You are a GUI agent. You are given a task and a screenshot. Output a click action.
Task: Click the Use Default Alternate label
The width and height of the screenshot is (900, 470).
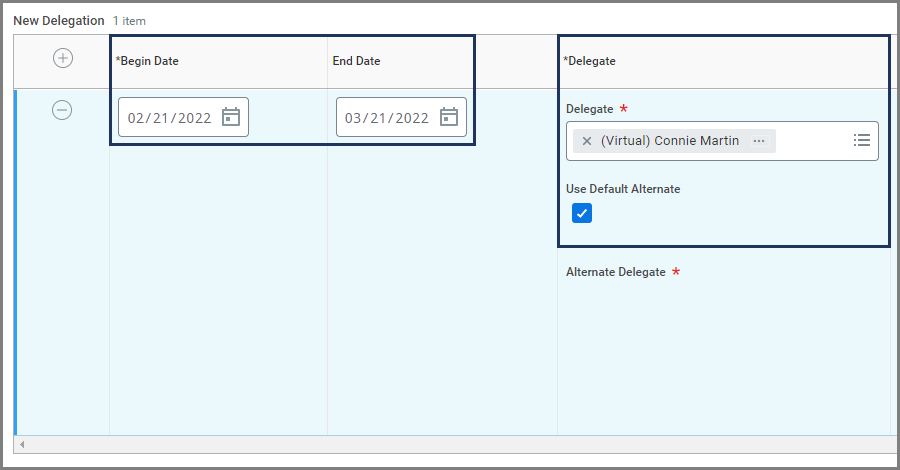pyautogui.click(x=623, y=189)
